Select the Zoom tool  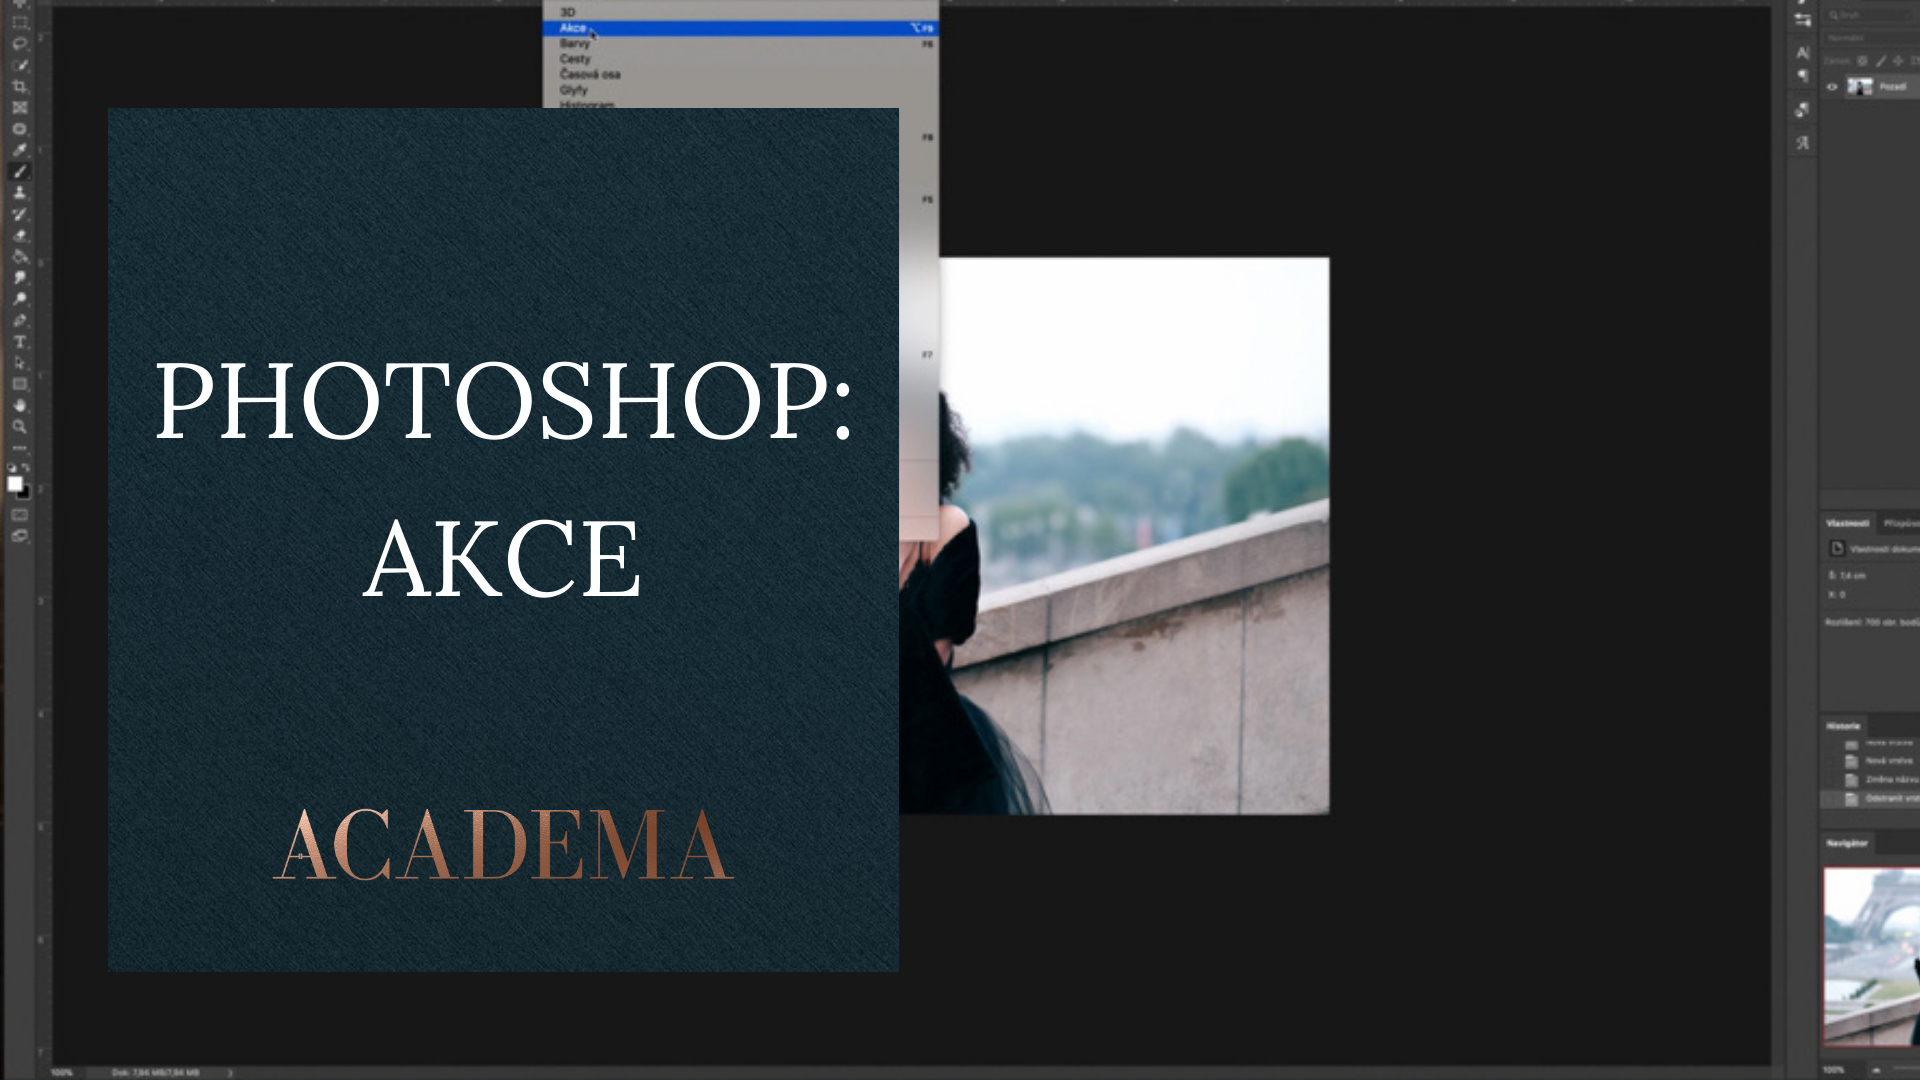(19, 427)
